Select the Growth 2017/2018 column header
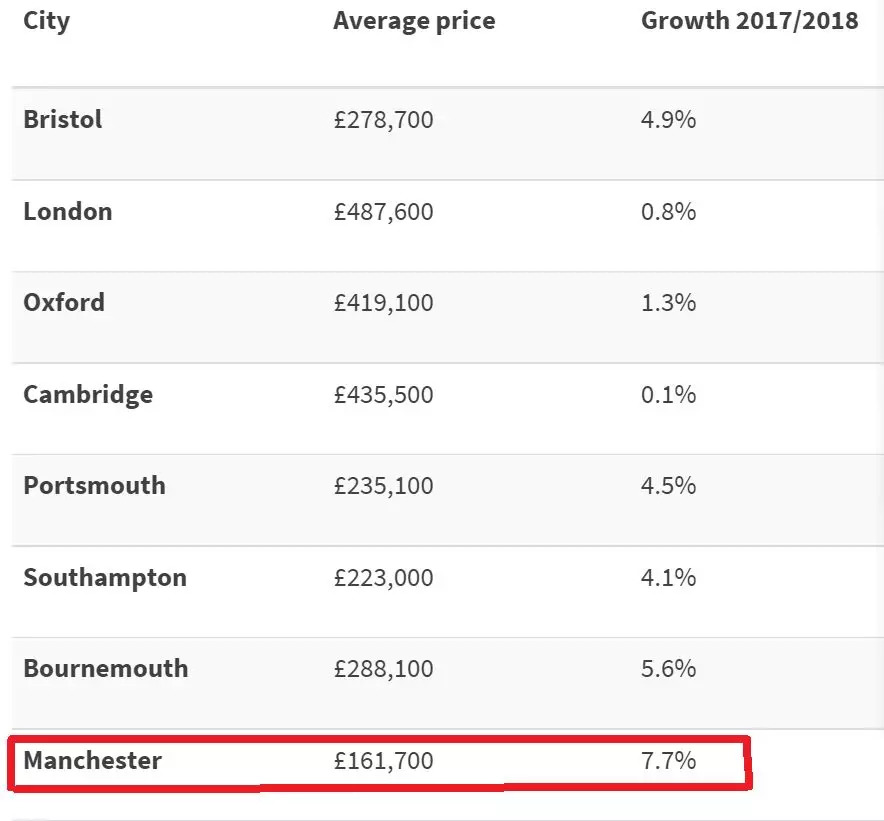884x821 pixels. point(749,21)
